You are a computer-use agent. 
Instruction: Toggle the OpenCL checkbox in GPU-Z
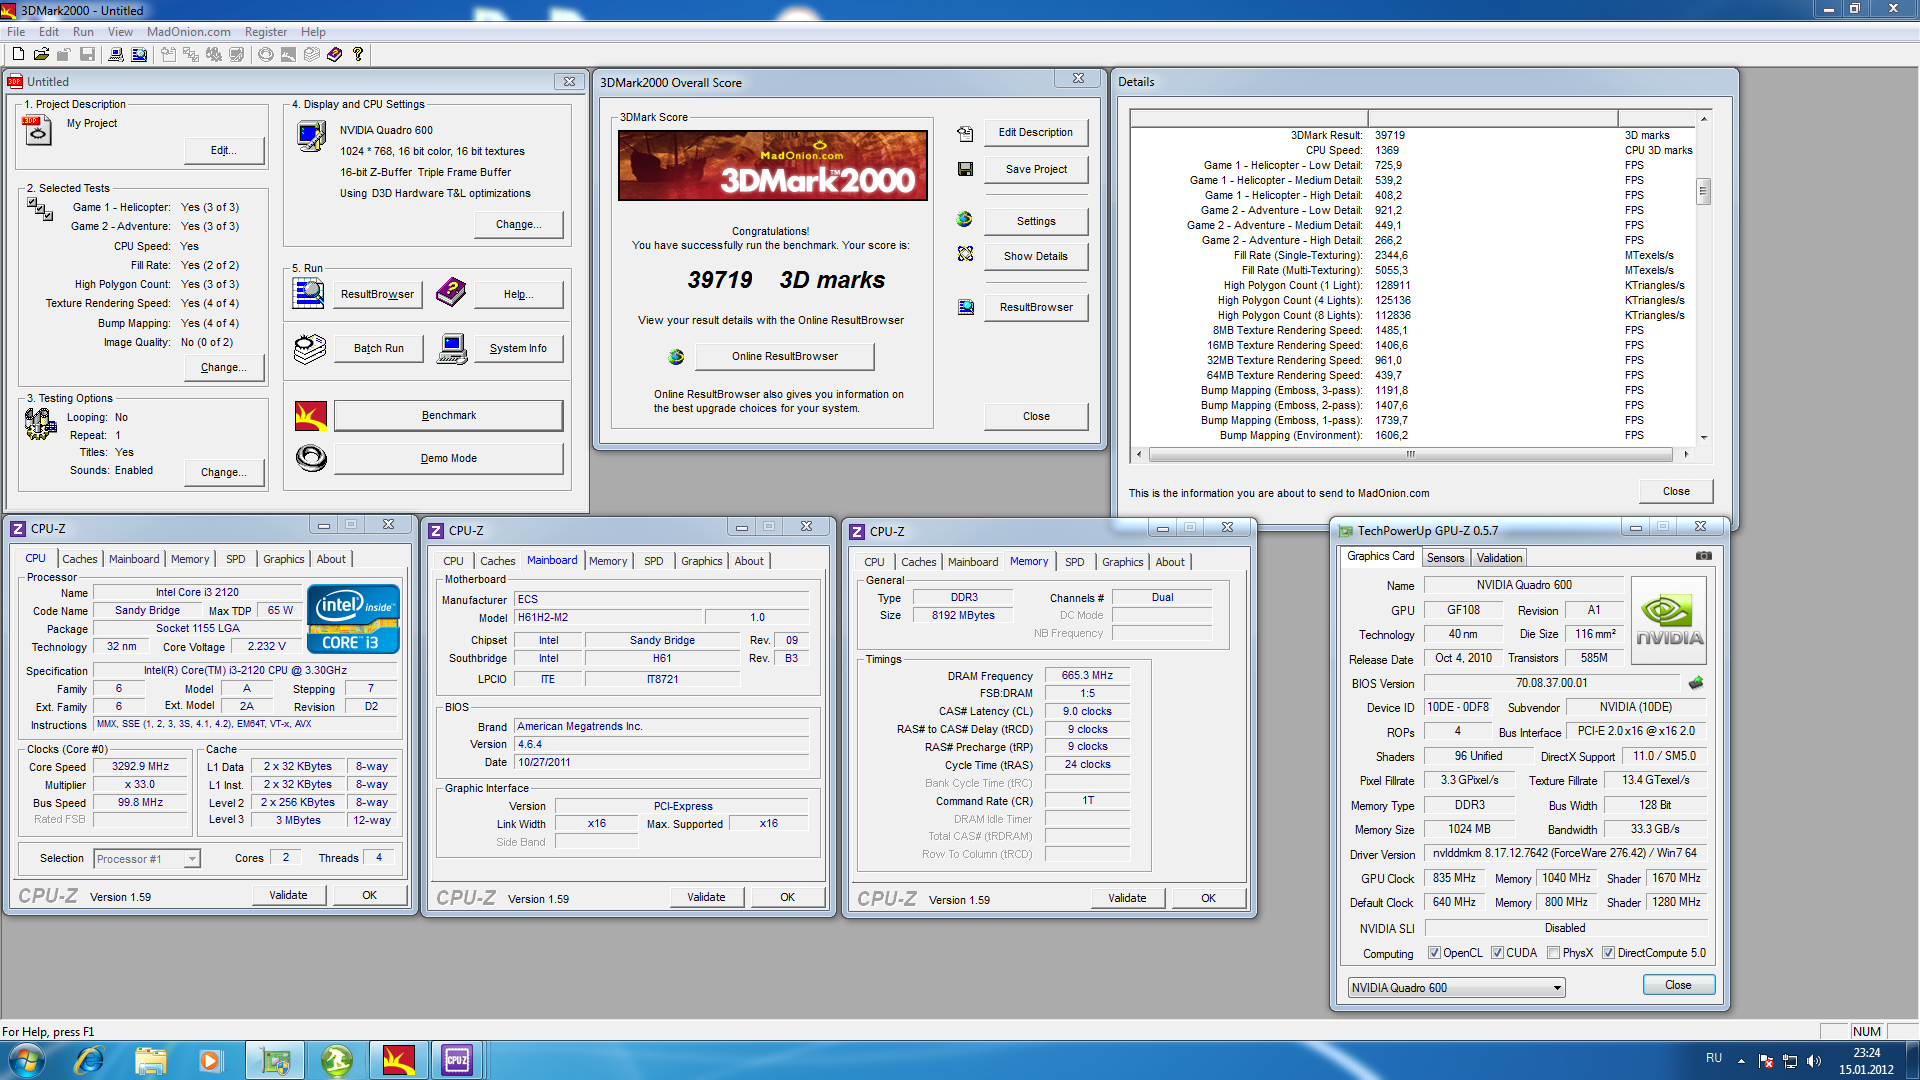pyautogui.click(x=1434, y=953)
